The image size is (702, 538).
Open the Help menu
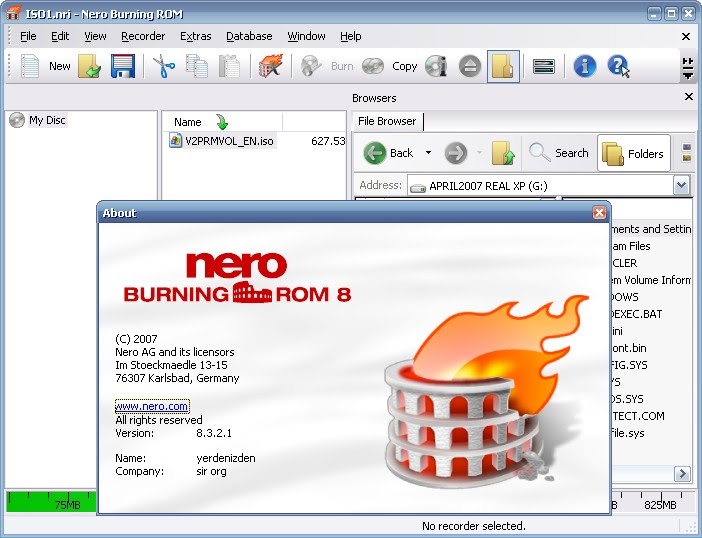[351, 36]
